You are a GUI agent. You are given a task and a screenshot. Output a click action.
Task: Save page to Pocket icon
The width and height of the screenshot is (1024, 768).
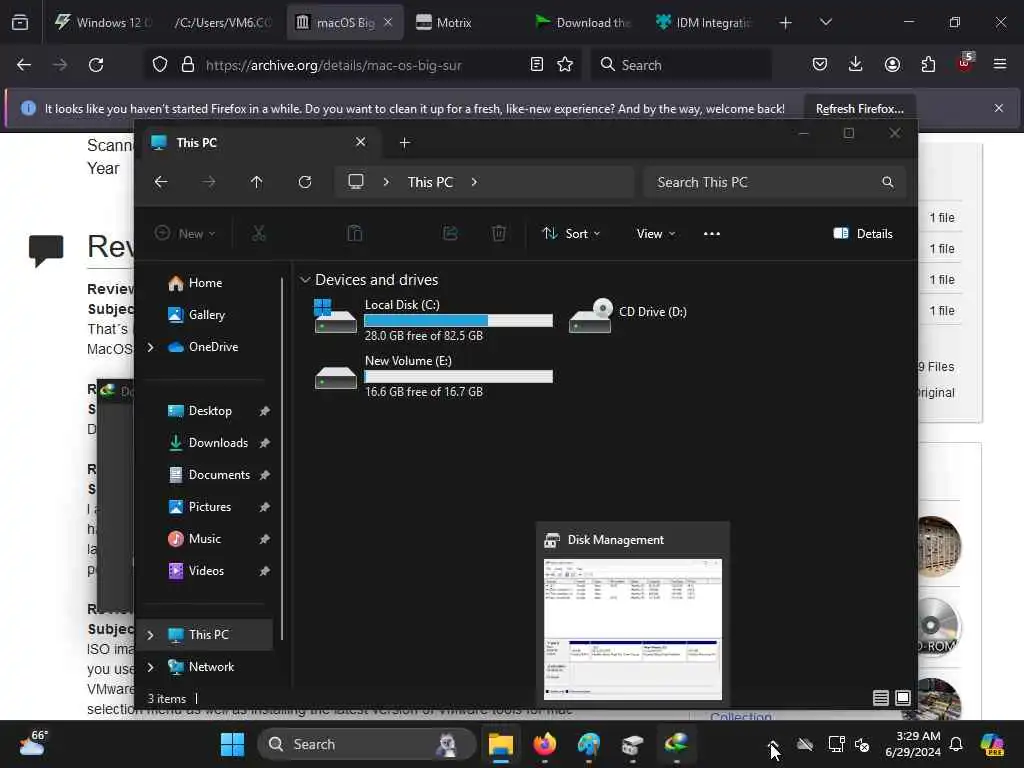(x=820, y=64)
